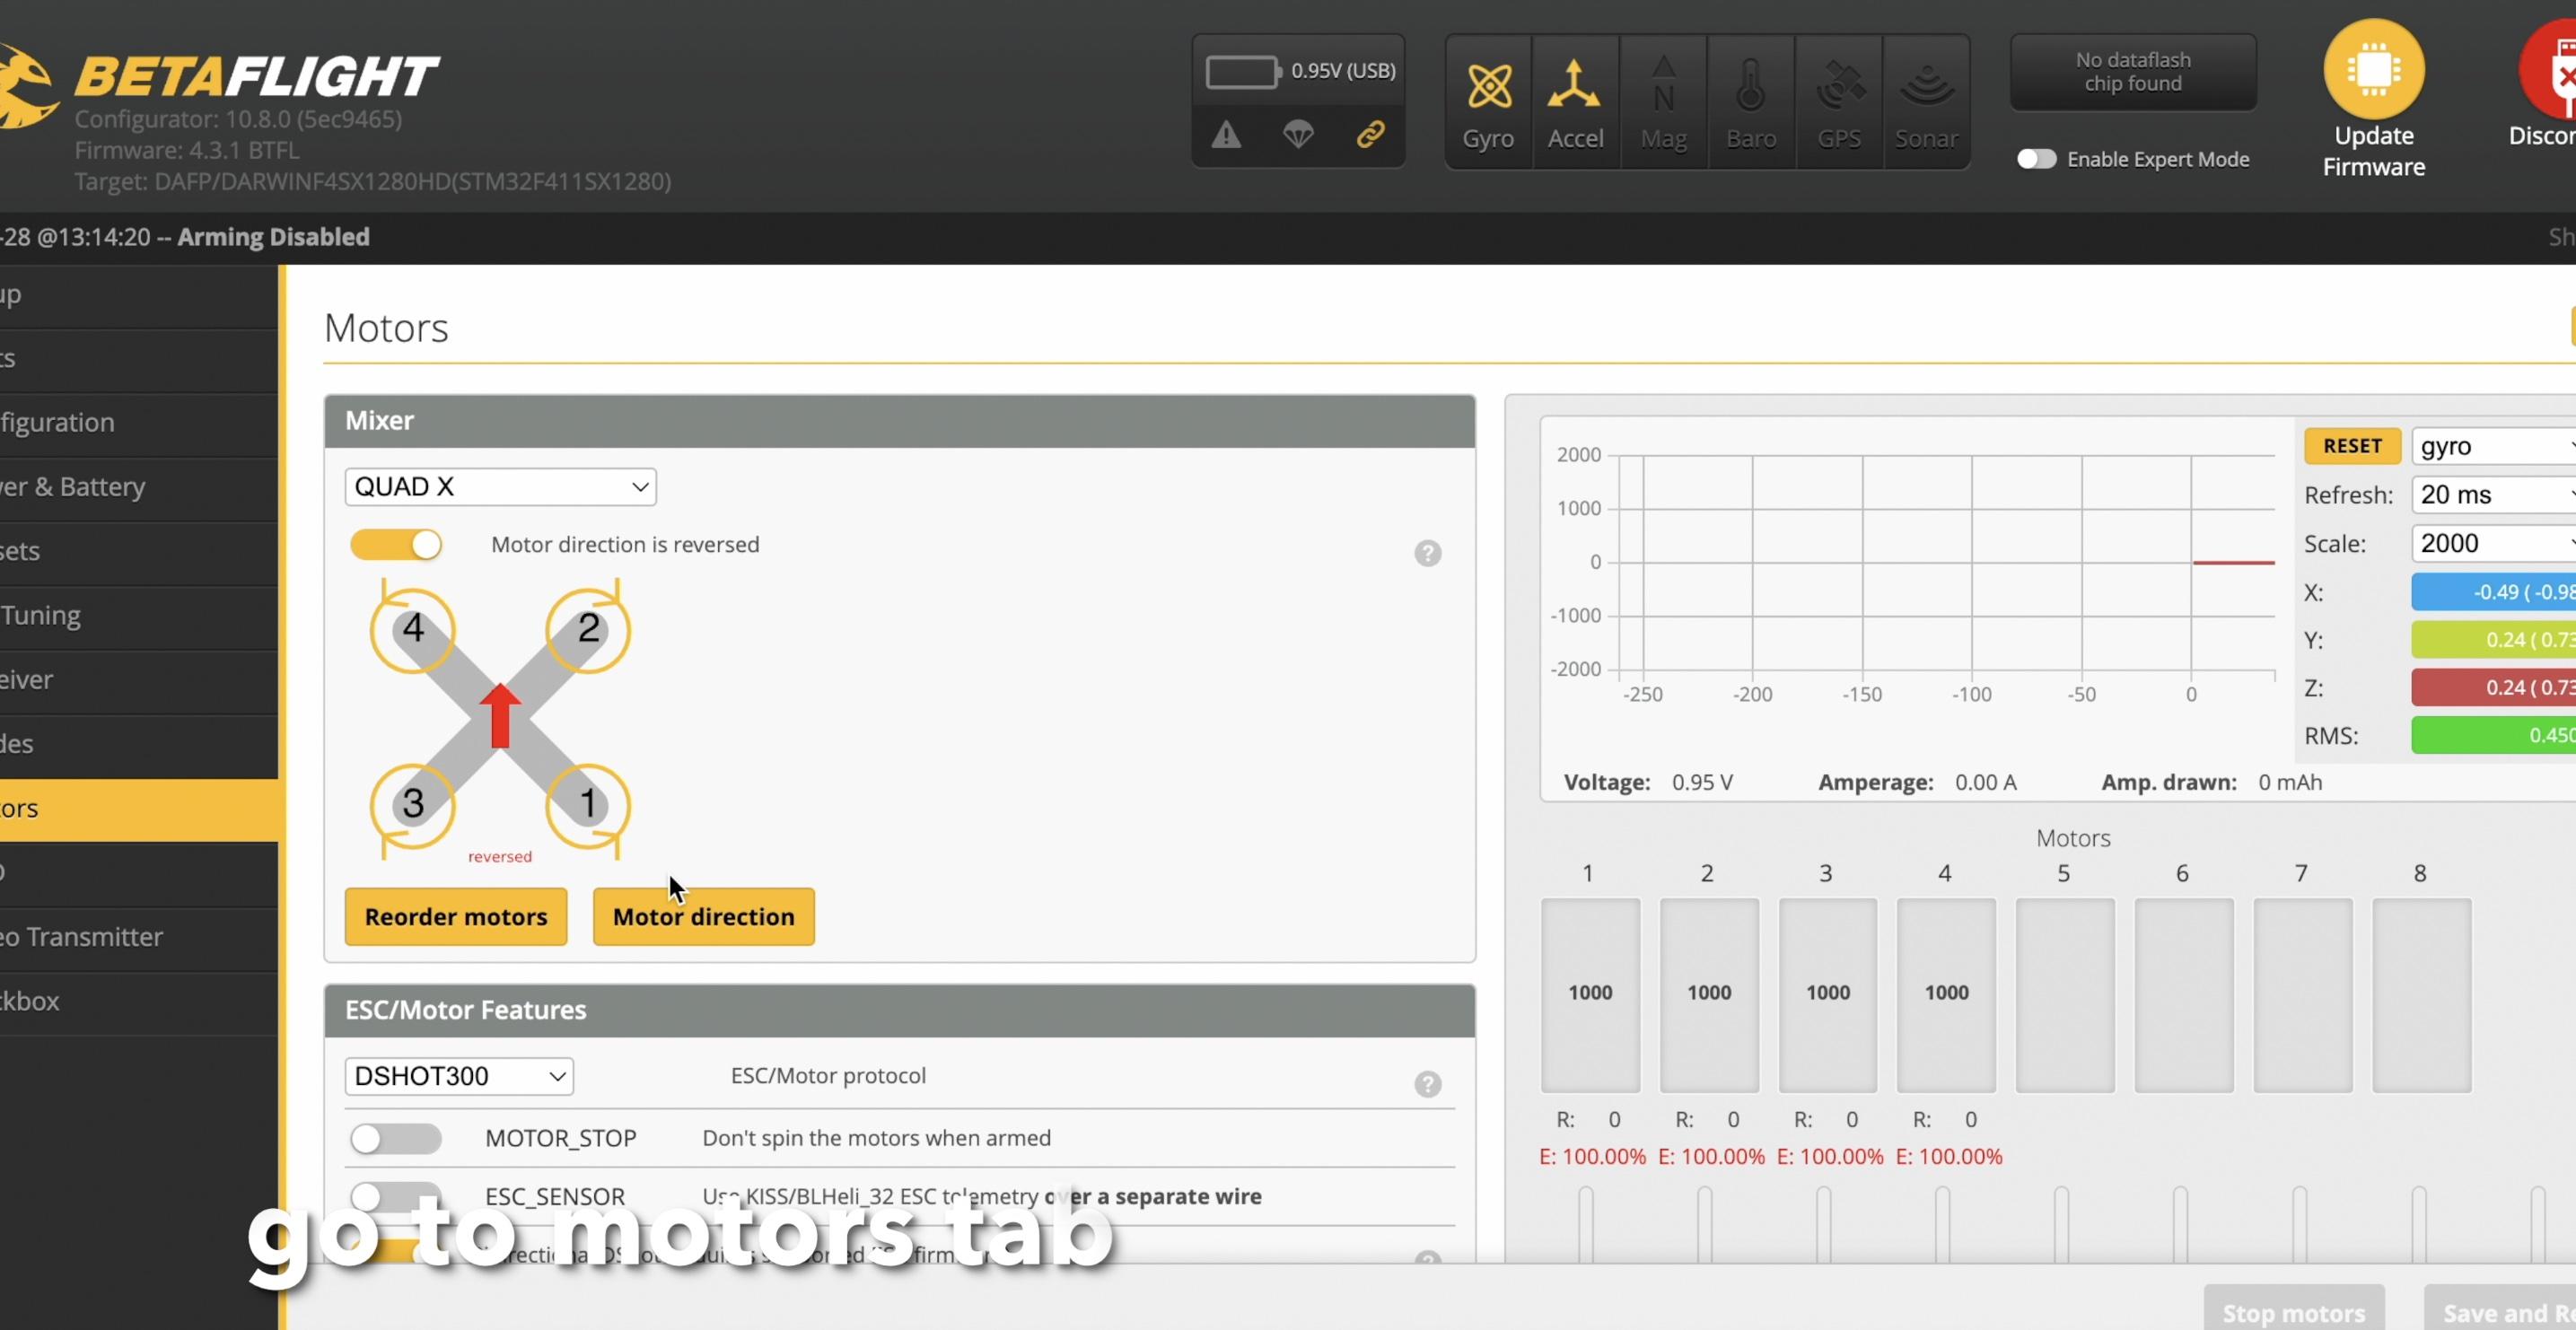The width and height of the screenshot is (2576, 1330).
Task: Enable the MOTOR_STOP switch
Action: point(396,1138)
